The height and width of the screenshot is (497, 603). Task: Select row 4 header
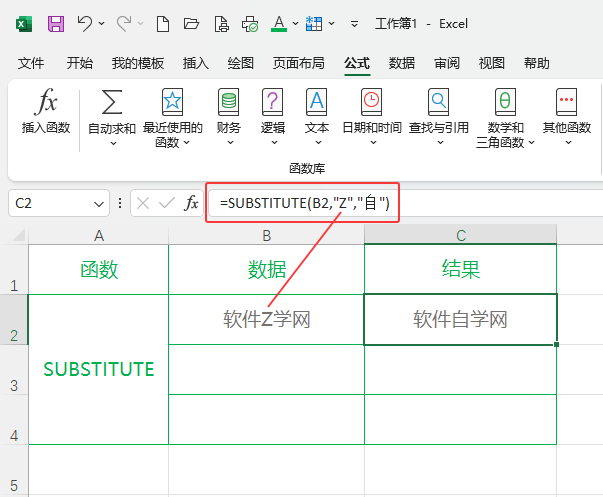click(14, 420)
